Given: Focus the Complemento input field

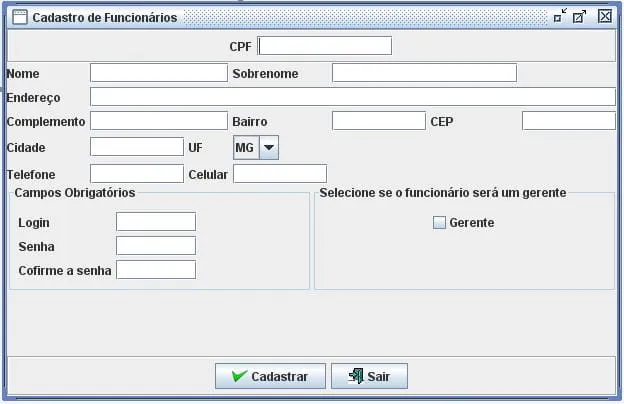Looking at the screenshot, I should tap(159, 121).
